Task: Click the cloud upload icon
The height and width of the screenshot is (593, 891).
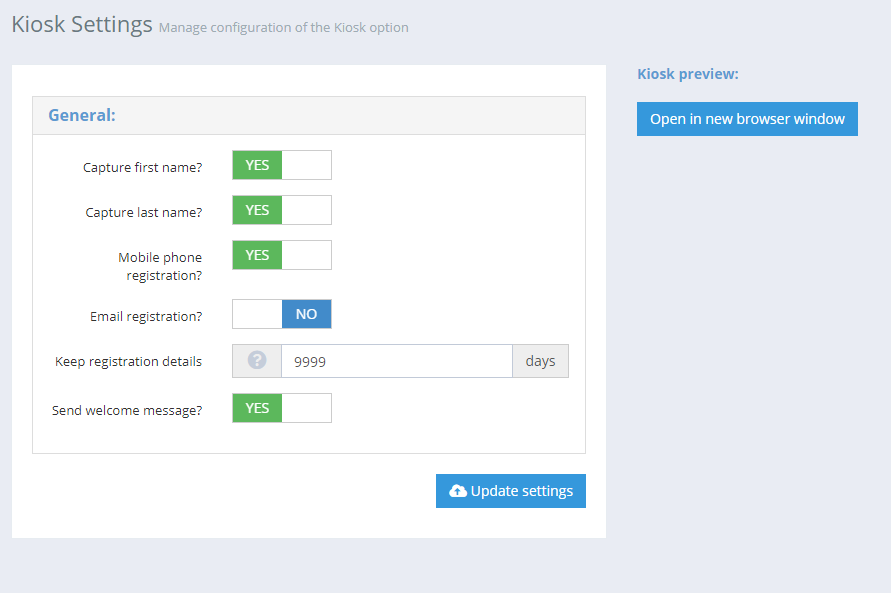Action: (457, 491)
